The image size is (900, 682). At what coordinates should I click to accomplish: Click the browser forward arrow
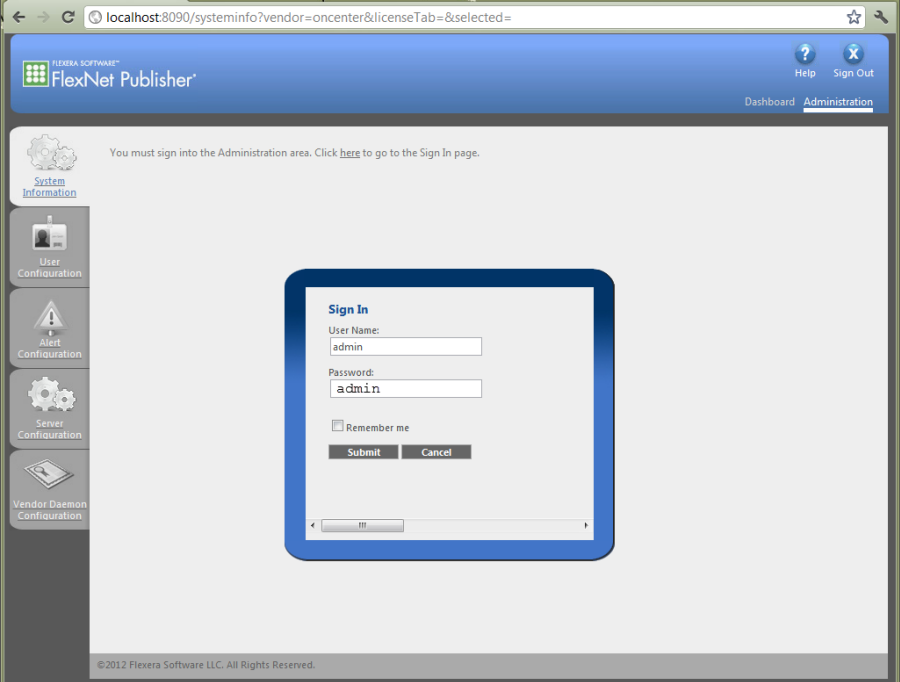point(43,17)
